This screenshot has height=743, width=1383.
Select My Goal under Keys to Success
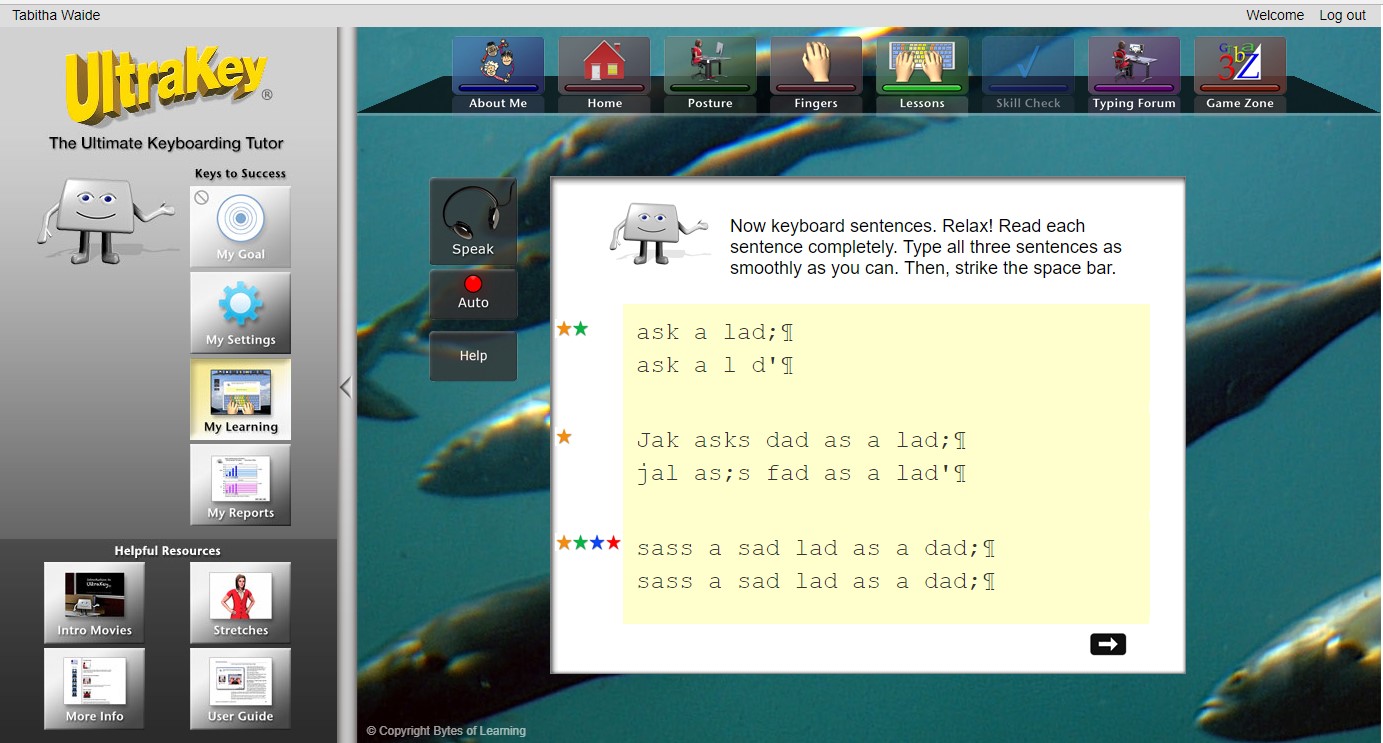point(240,226)
